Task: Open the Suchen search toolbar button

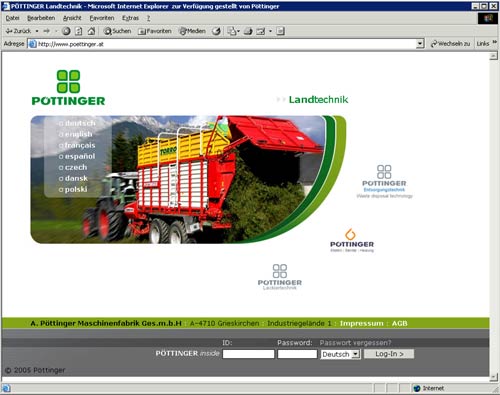Action: (117, 31)
